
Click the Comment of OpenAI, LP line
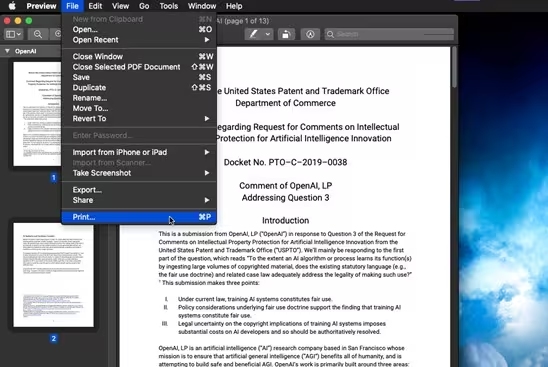286,186
